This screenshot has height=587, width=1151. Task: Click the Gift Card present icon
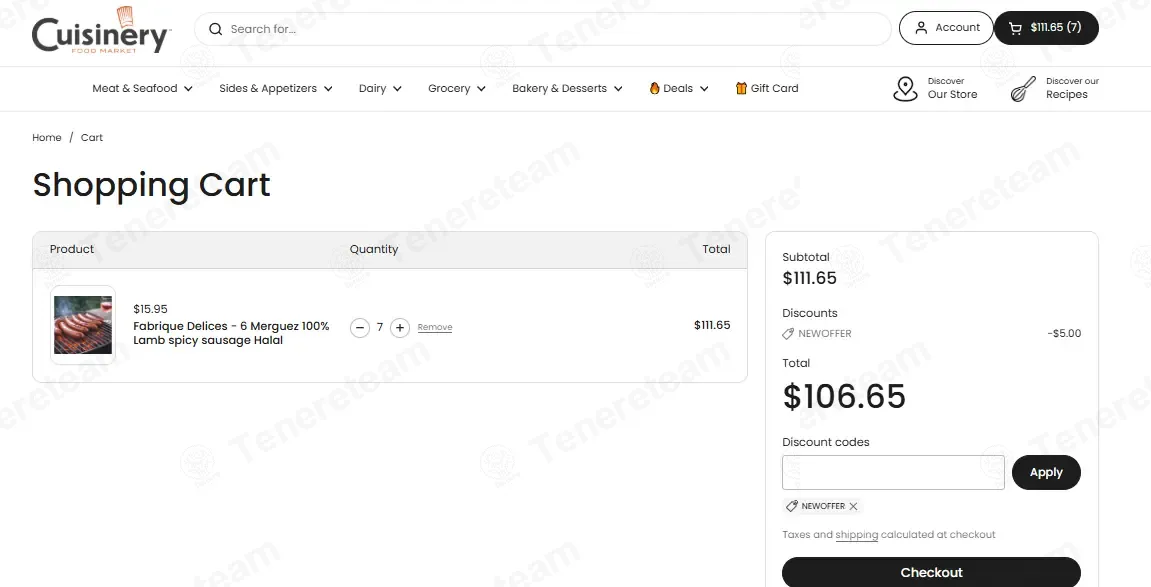tap(741, 88)
